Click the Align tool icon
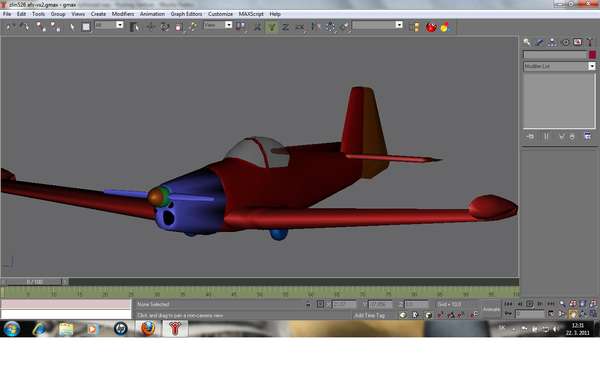 (344, 27)
